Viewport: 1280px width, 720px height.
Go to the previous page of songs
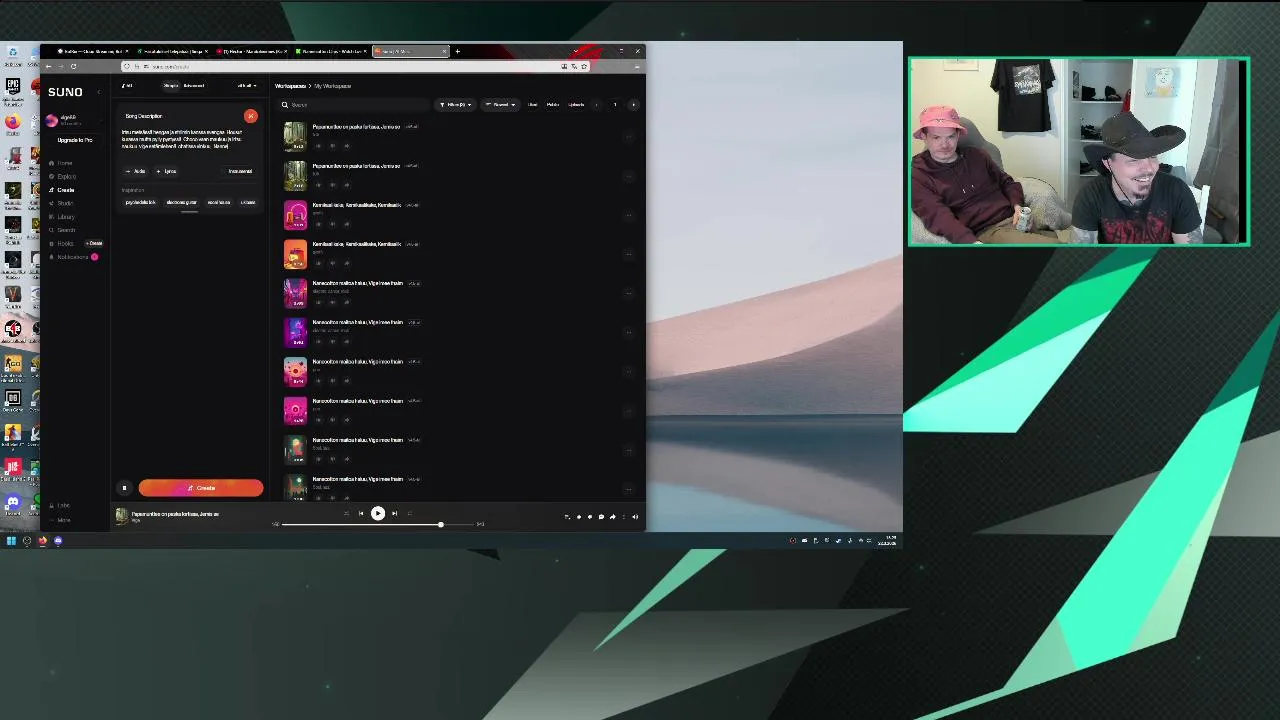[597, 105]
